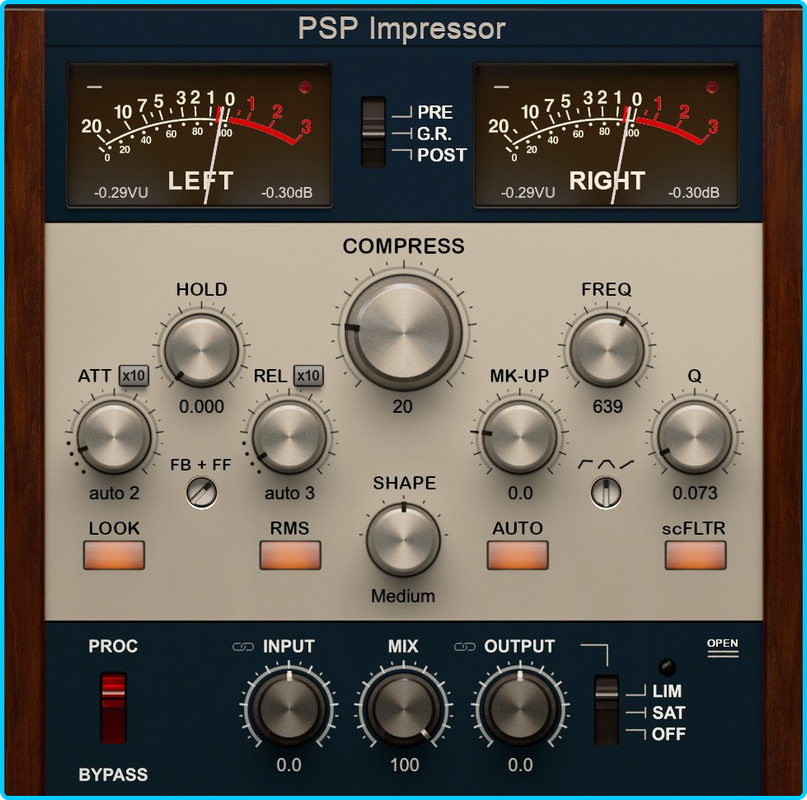The width and height of the screenshot is (807, 800).
Task: Click the Q value 0.073
Action: [695, 493]
